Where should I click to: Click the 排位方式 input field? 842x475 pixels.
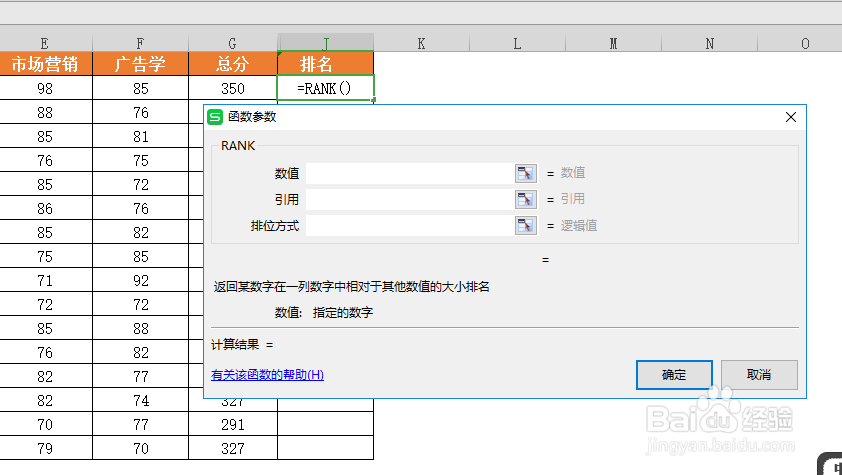pos(410,225)
